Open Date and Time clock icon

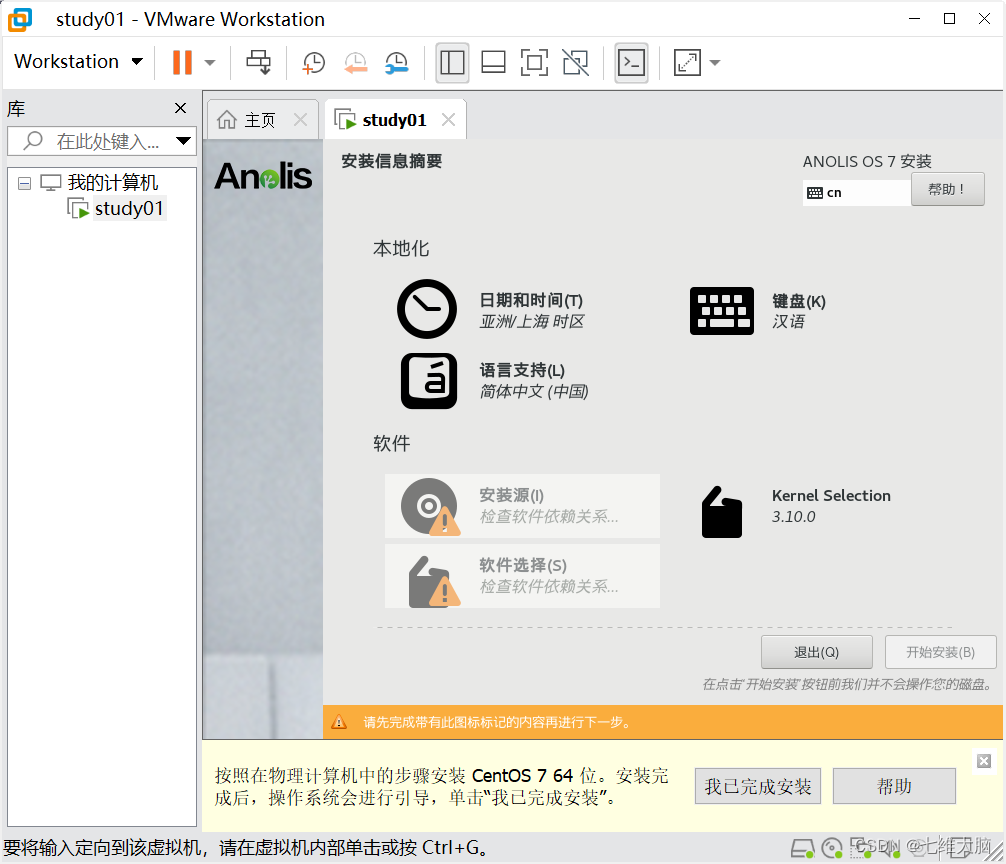point(427,309)
